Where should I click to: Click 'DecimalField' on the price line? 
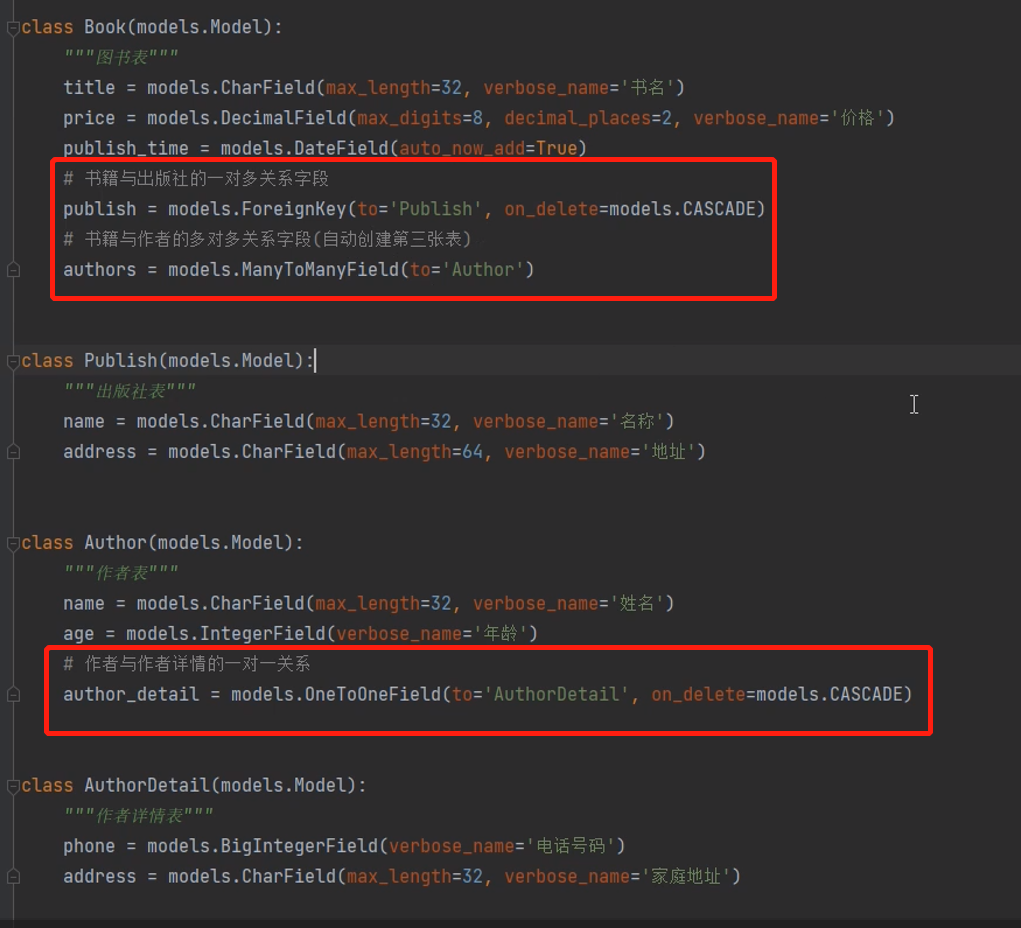(283, 118)
